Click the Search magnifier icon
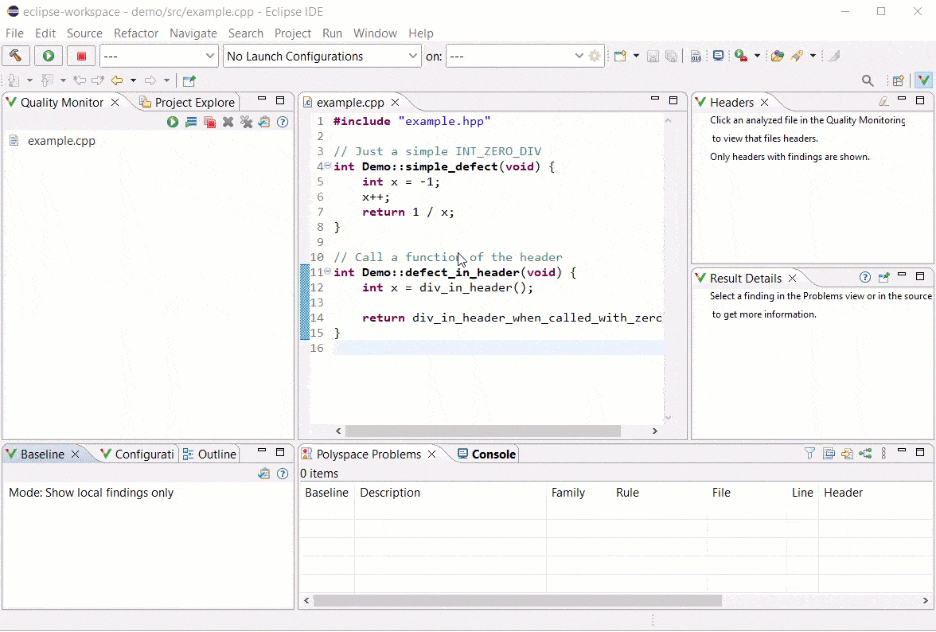Screen dimensions: 936x632 867,81
